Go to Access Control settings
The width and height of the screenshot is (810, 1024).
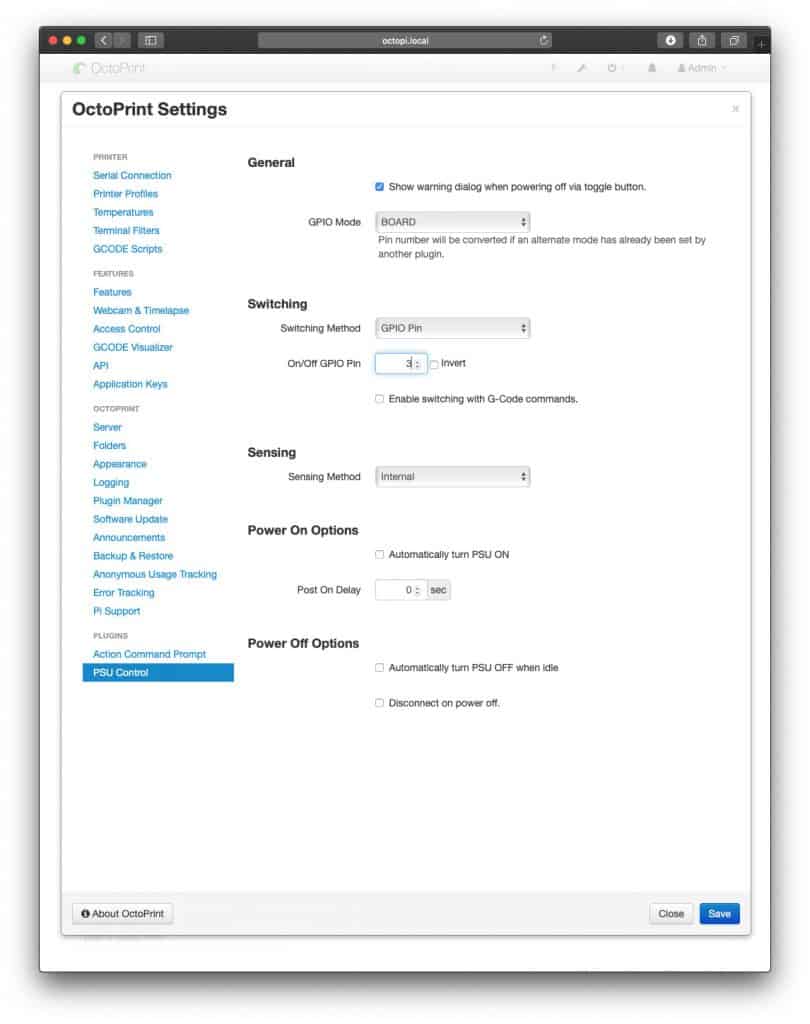coord(127,328)
